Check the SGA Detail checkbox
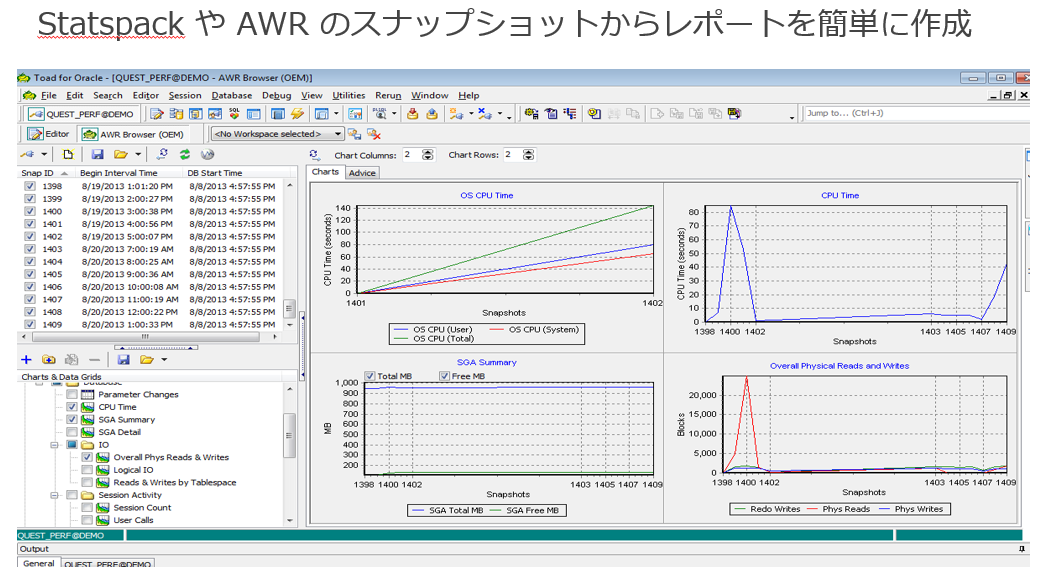The image size is (1046, 582). [x=71, y=432]
